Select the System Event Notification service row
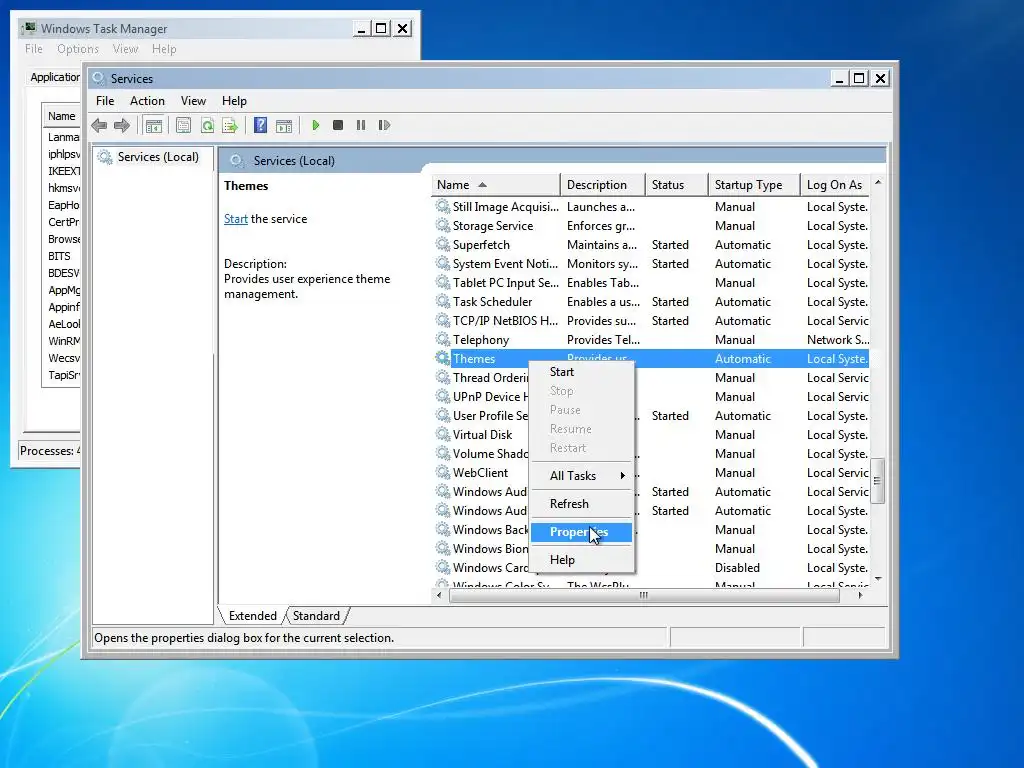 click(651, 263)
